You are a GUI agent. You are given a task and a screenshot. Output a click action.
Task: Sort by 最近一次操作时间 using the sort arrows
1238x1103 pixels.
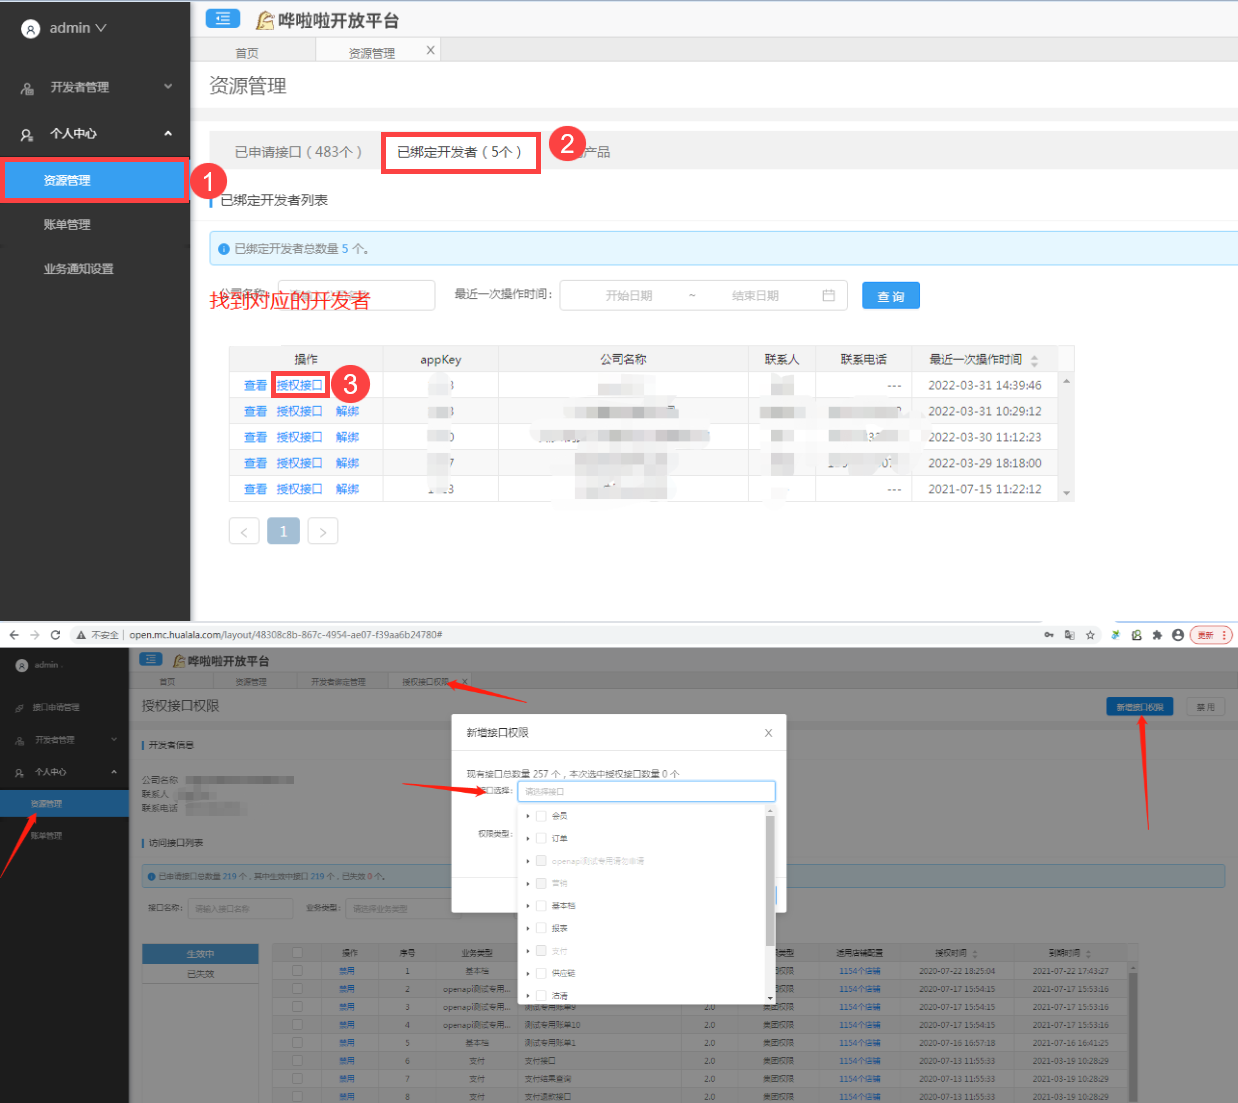coord(1034,360)
